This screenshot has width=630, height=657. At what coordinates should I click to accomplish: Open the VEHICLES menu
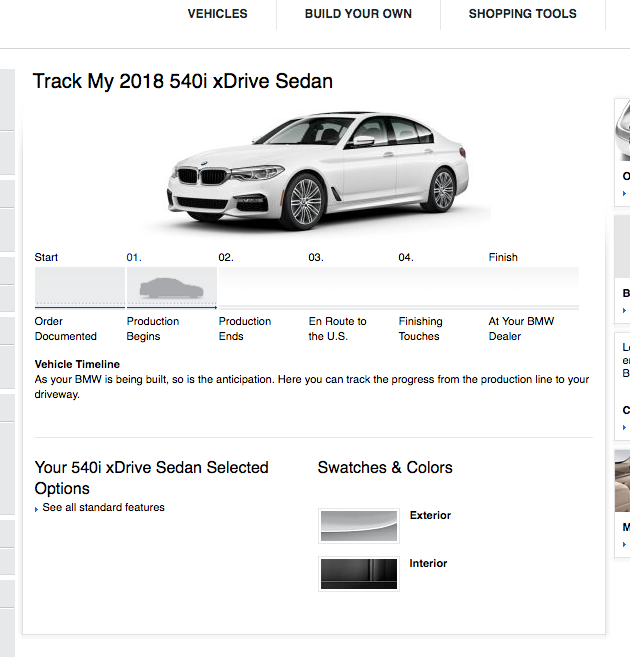(217, 14)
